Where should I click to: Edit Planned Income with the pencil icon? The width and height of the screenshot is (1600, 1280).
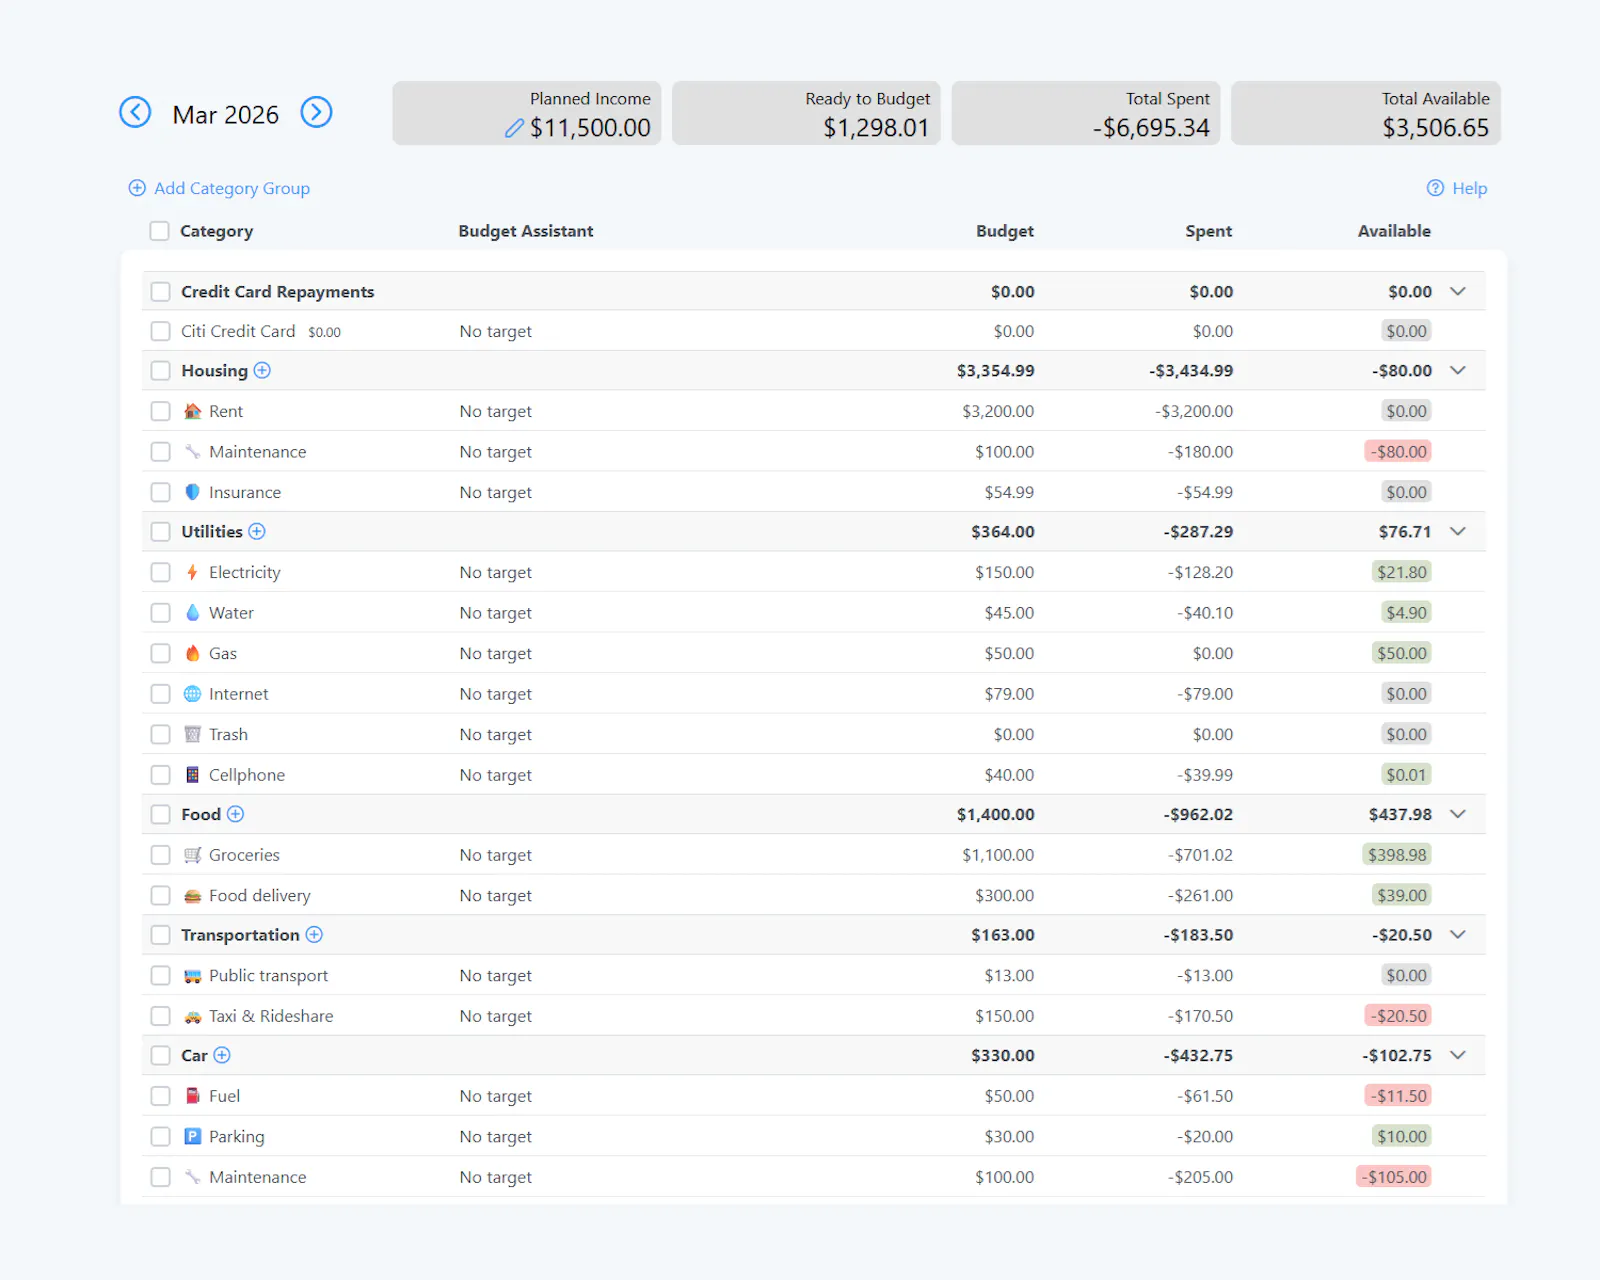[x=514, y=128]
